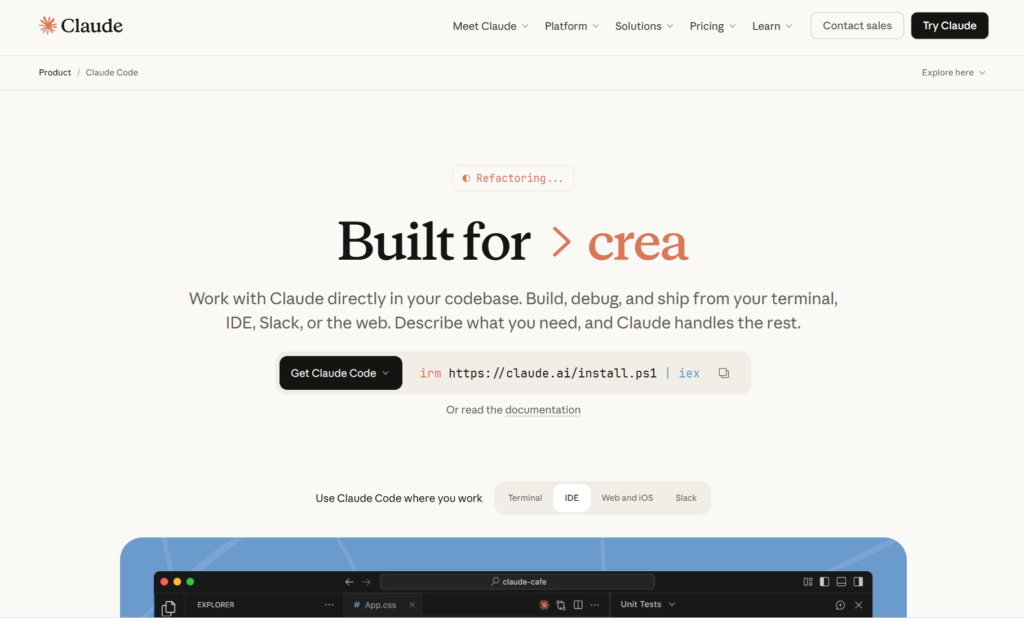Click the split editor icon in the toolbar
The height and width of the screenshot is (618, 1024).
tap(577, 605)
